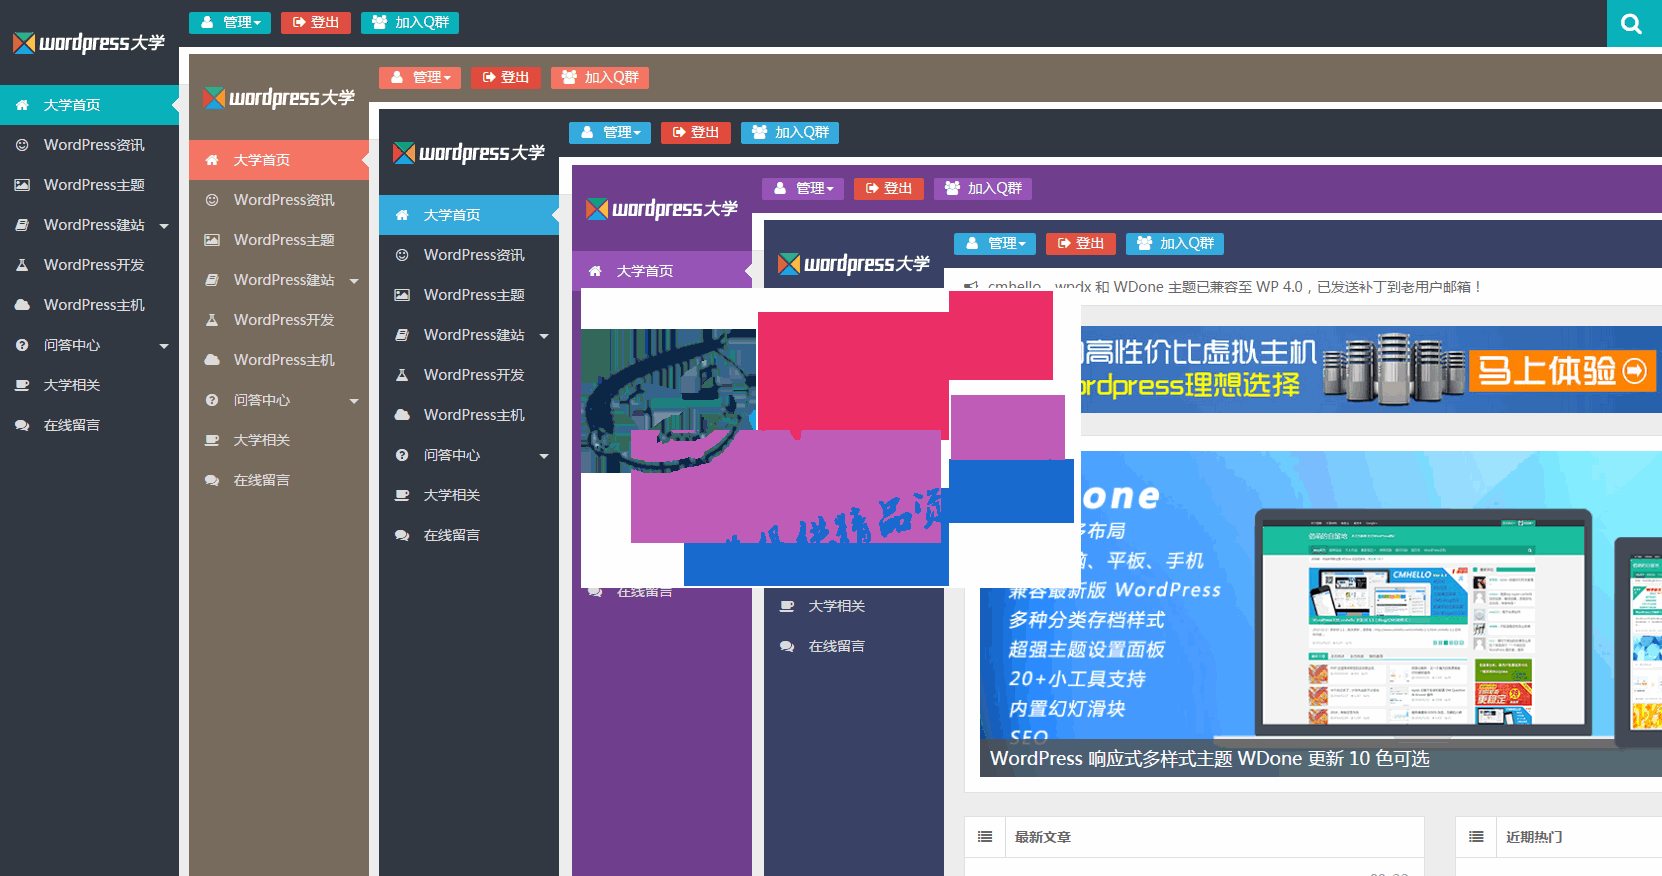1662x876 pixels.
Task: Click 加入Q群 button on the navy header
Action: pyautogui.click(x=1175, y=243)
